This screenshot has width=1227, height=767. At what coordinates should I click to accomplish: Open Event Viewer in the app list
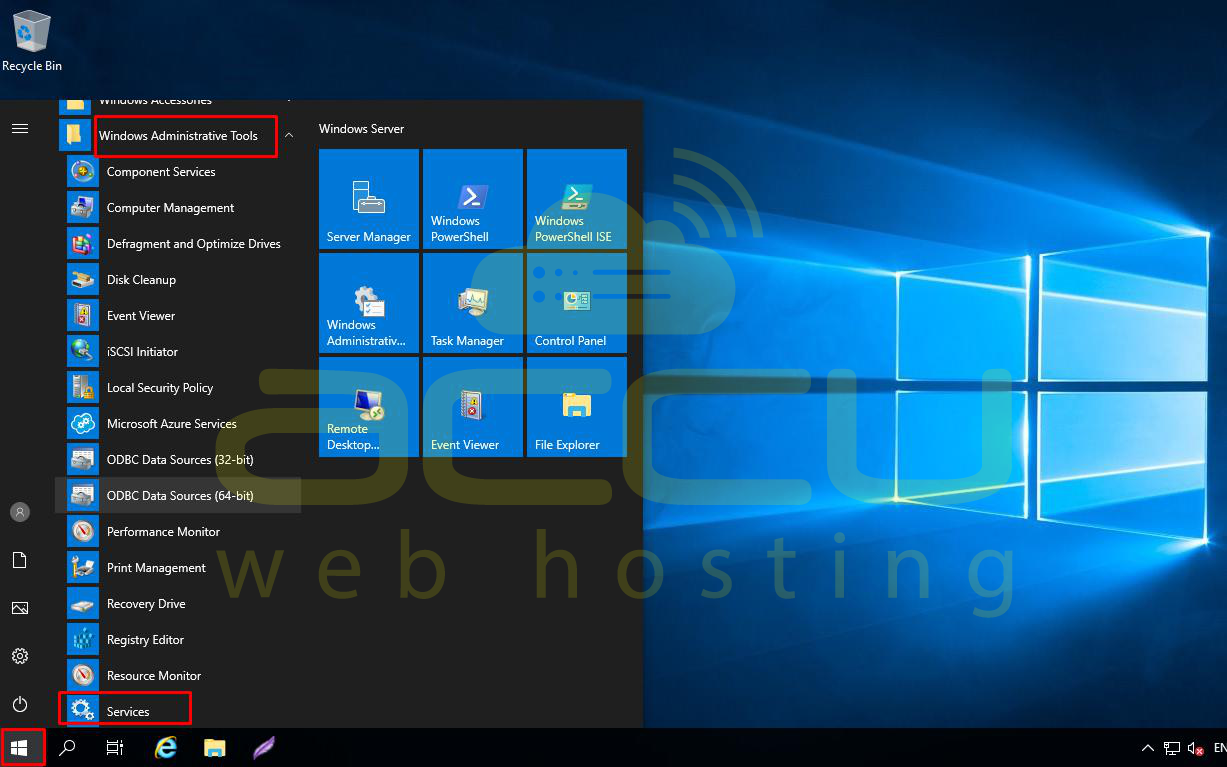pos(180,316)
